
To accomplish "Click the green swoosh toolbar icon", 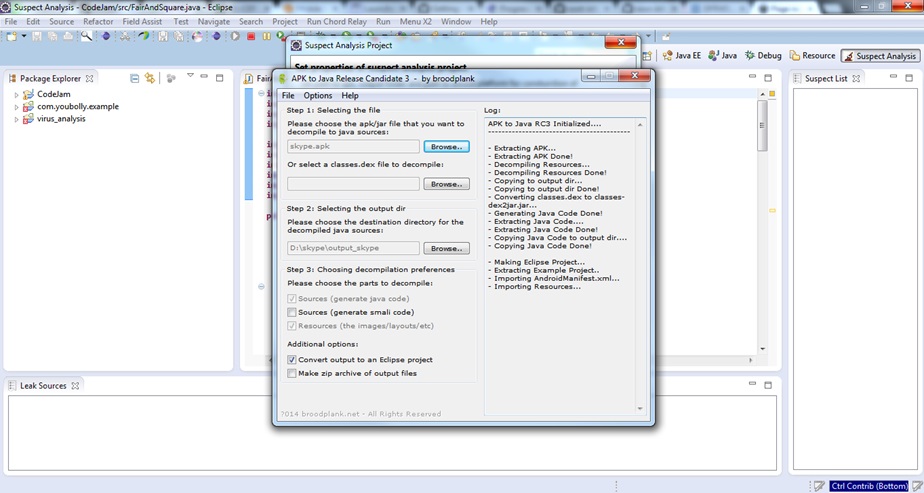I will tap(144, 36).
